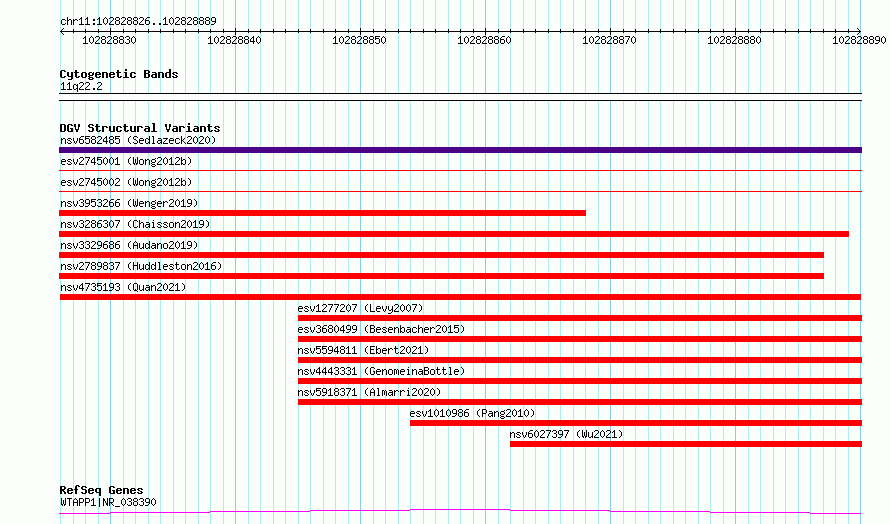The height and width of the screenshot is (524, 890).
Task: Open nsv6027397 (Wu2021) variant label
Action: point(566,434)
